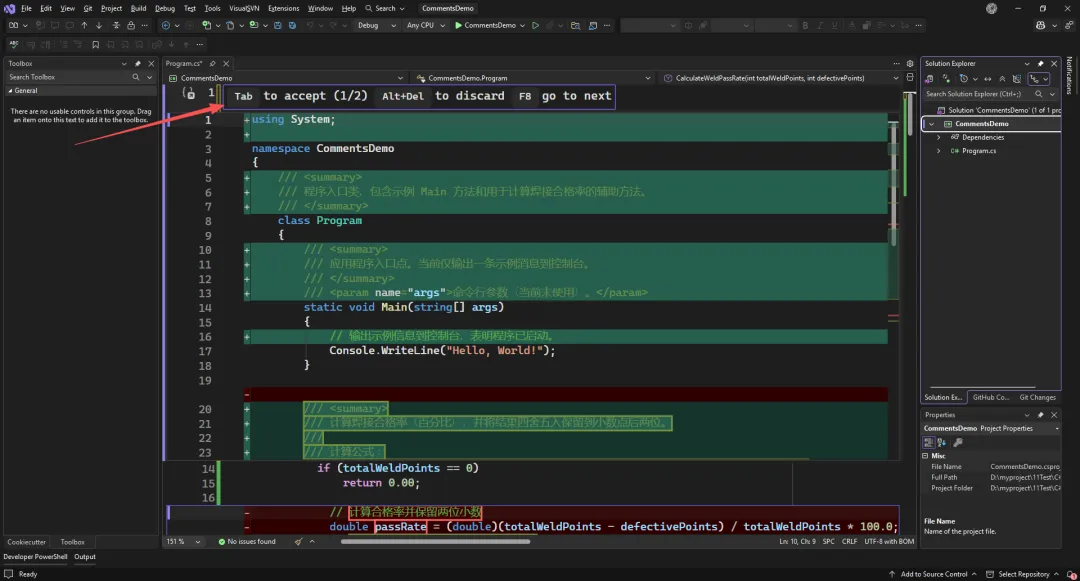Click the broom code cleanup icon in editor footer
1080x581 pixels.
coord(298,542)
